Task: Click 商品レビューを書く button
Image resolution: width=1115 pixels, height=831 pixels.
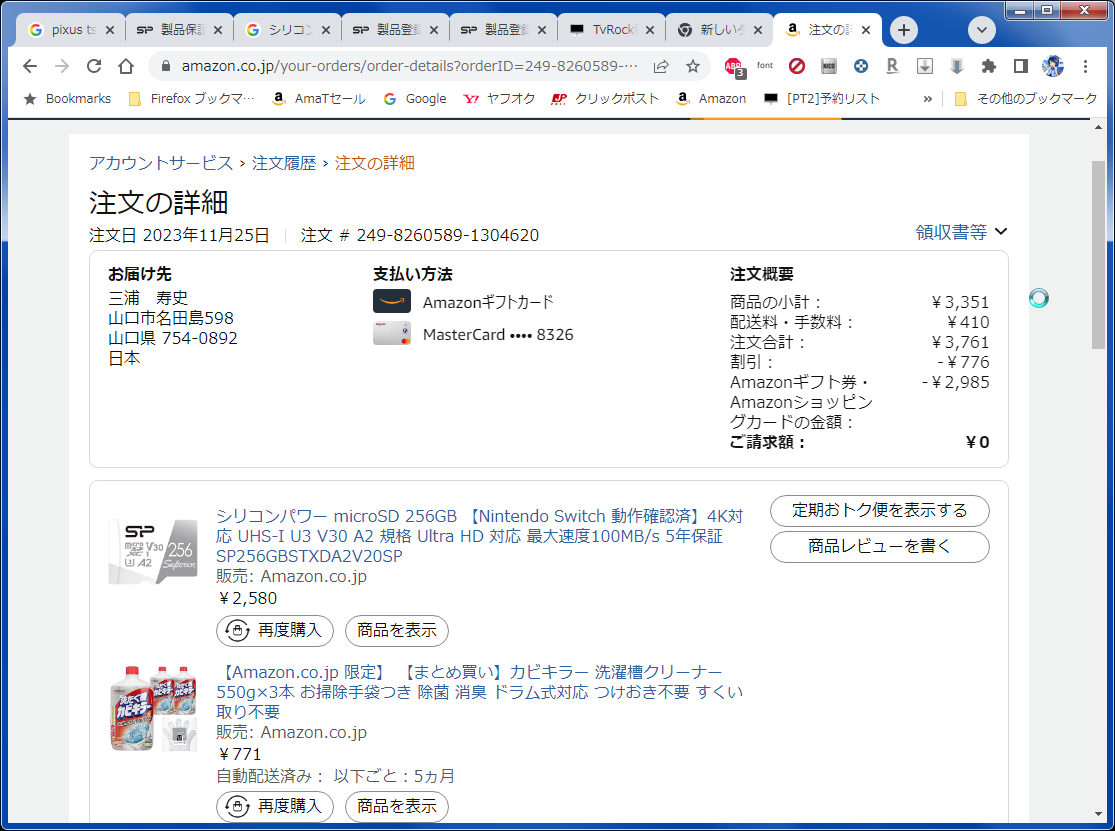Action: tap(879, 547)
